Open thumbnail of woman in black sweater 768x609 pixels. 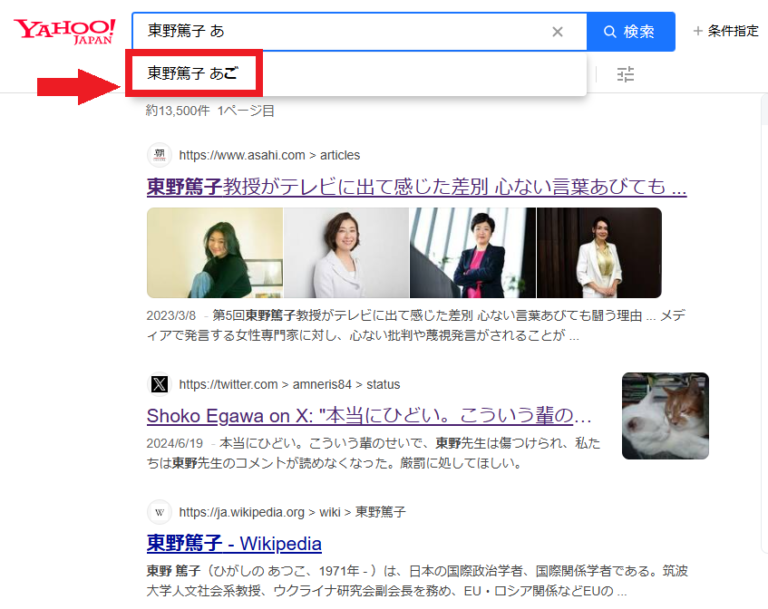click(215, 253)
